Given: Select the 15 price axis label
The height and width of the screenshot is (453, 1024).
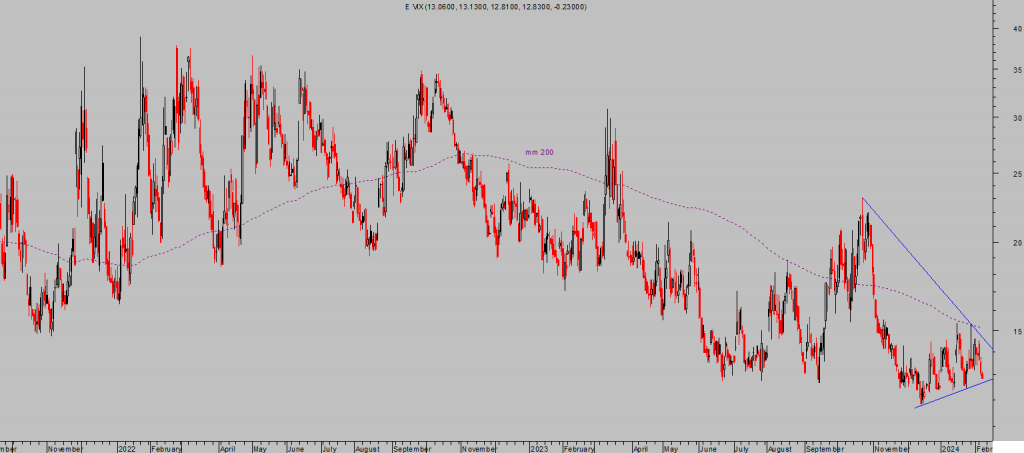Looking at the screenshot, I should [x=1017, y=331].
